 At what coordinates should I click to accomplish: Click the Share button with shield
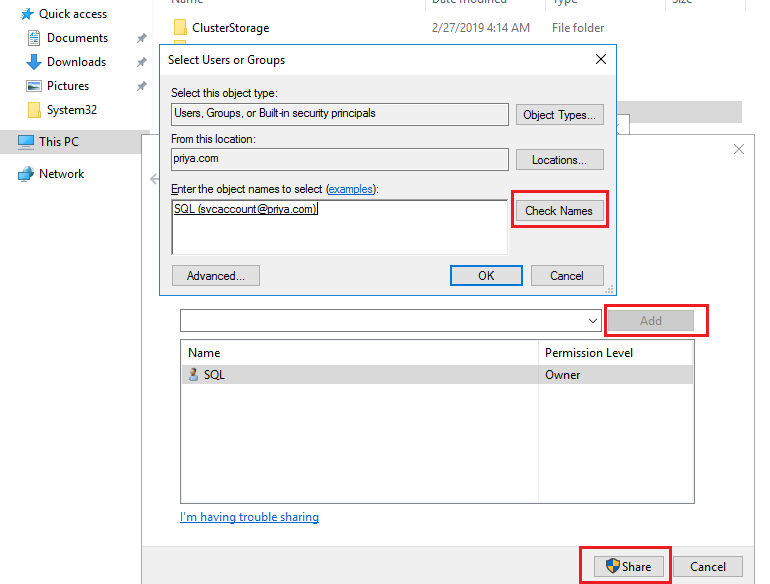tap(629, 566)
